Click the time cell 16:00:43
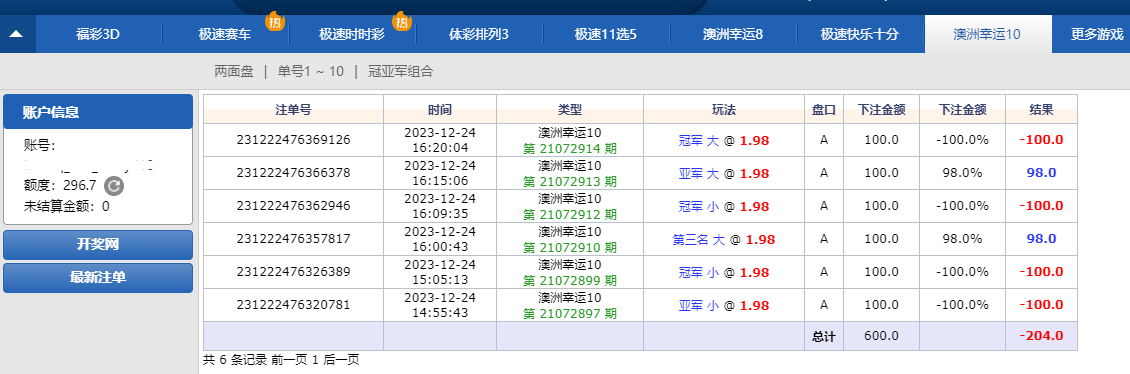Screen dimensions: 1130x374 click(440, 247)
